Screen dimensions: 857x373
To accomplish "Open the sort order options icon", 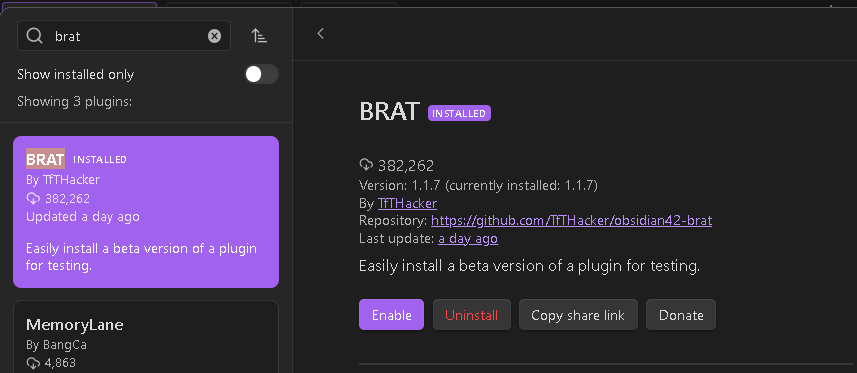I will (259, 36).
